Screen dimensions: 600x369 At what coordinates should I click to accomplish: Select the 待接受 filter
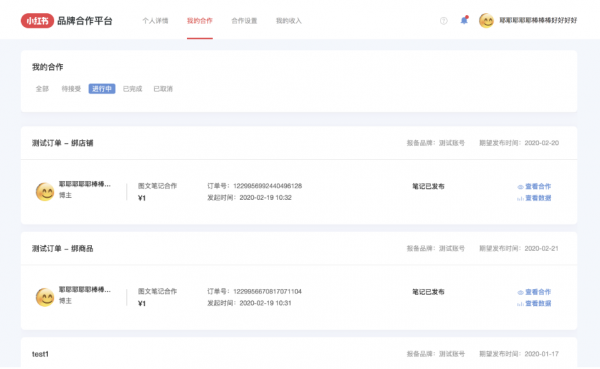(71, 89)
